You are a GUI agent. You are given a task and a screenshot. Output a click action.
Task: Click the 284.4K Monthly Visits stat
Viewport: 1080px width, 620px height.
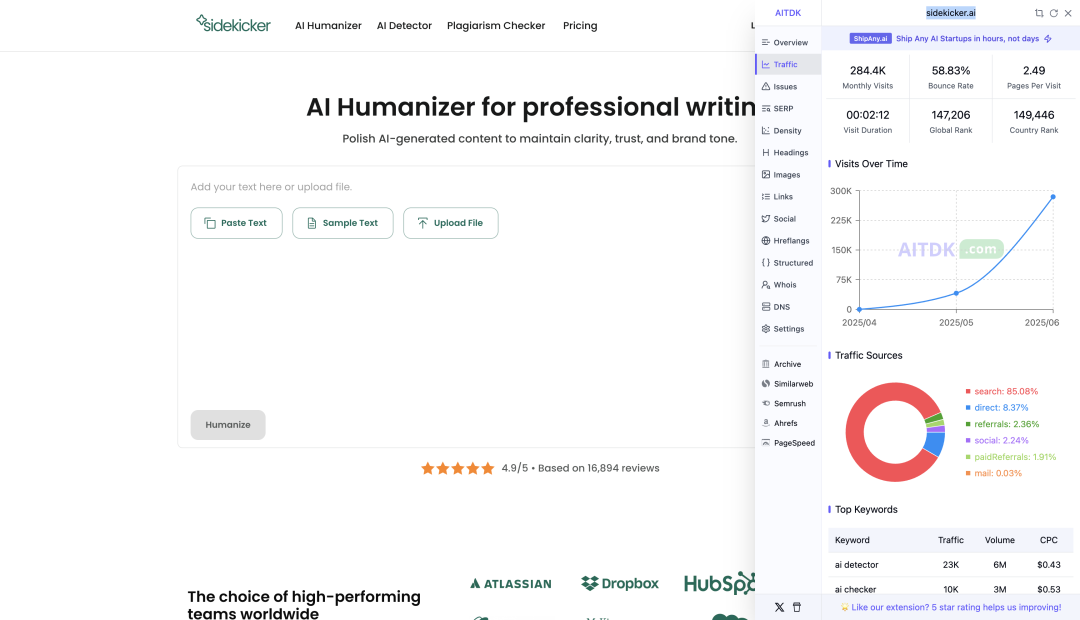point(868,76)
